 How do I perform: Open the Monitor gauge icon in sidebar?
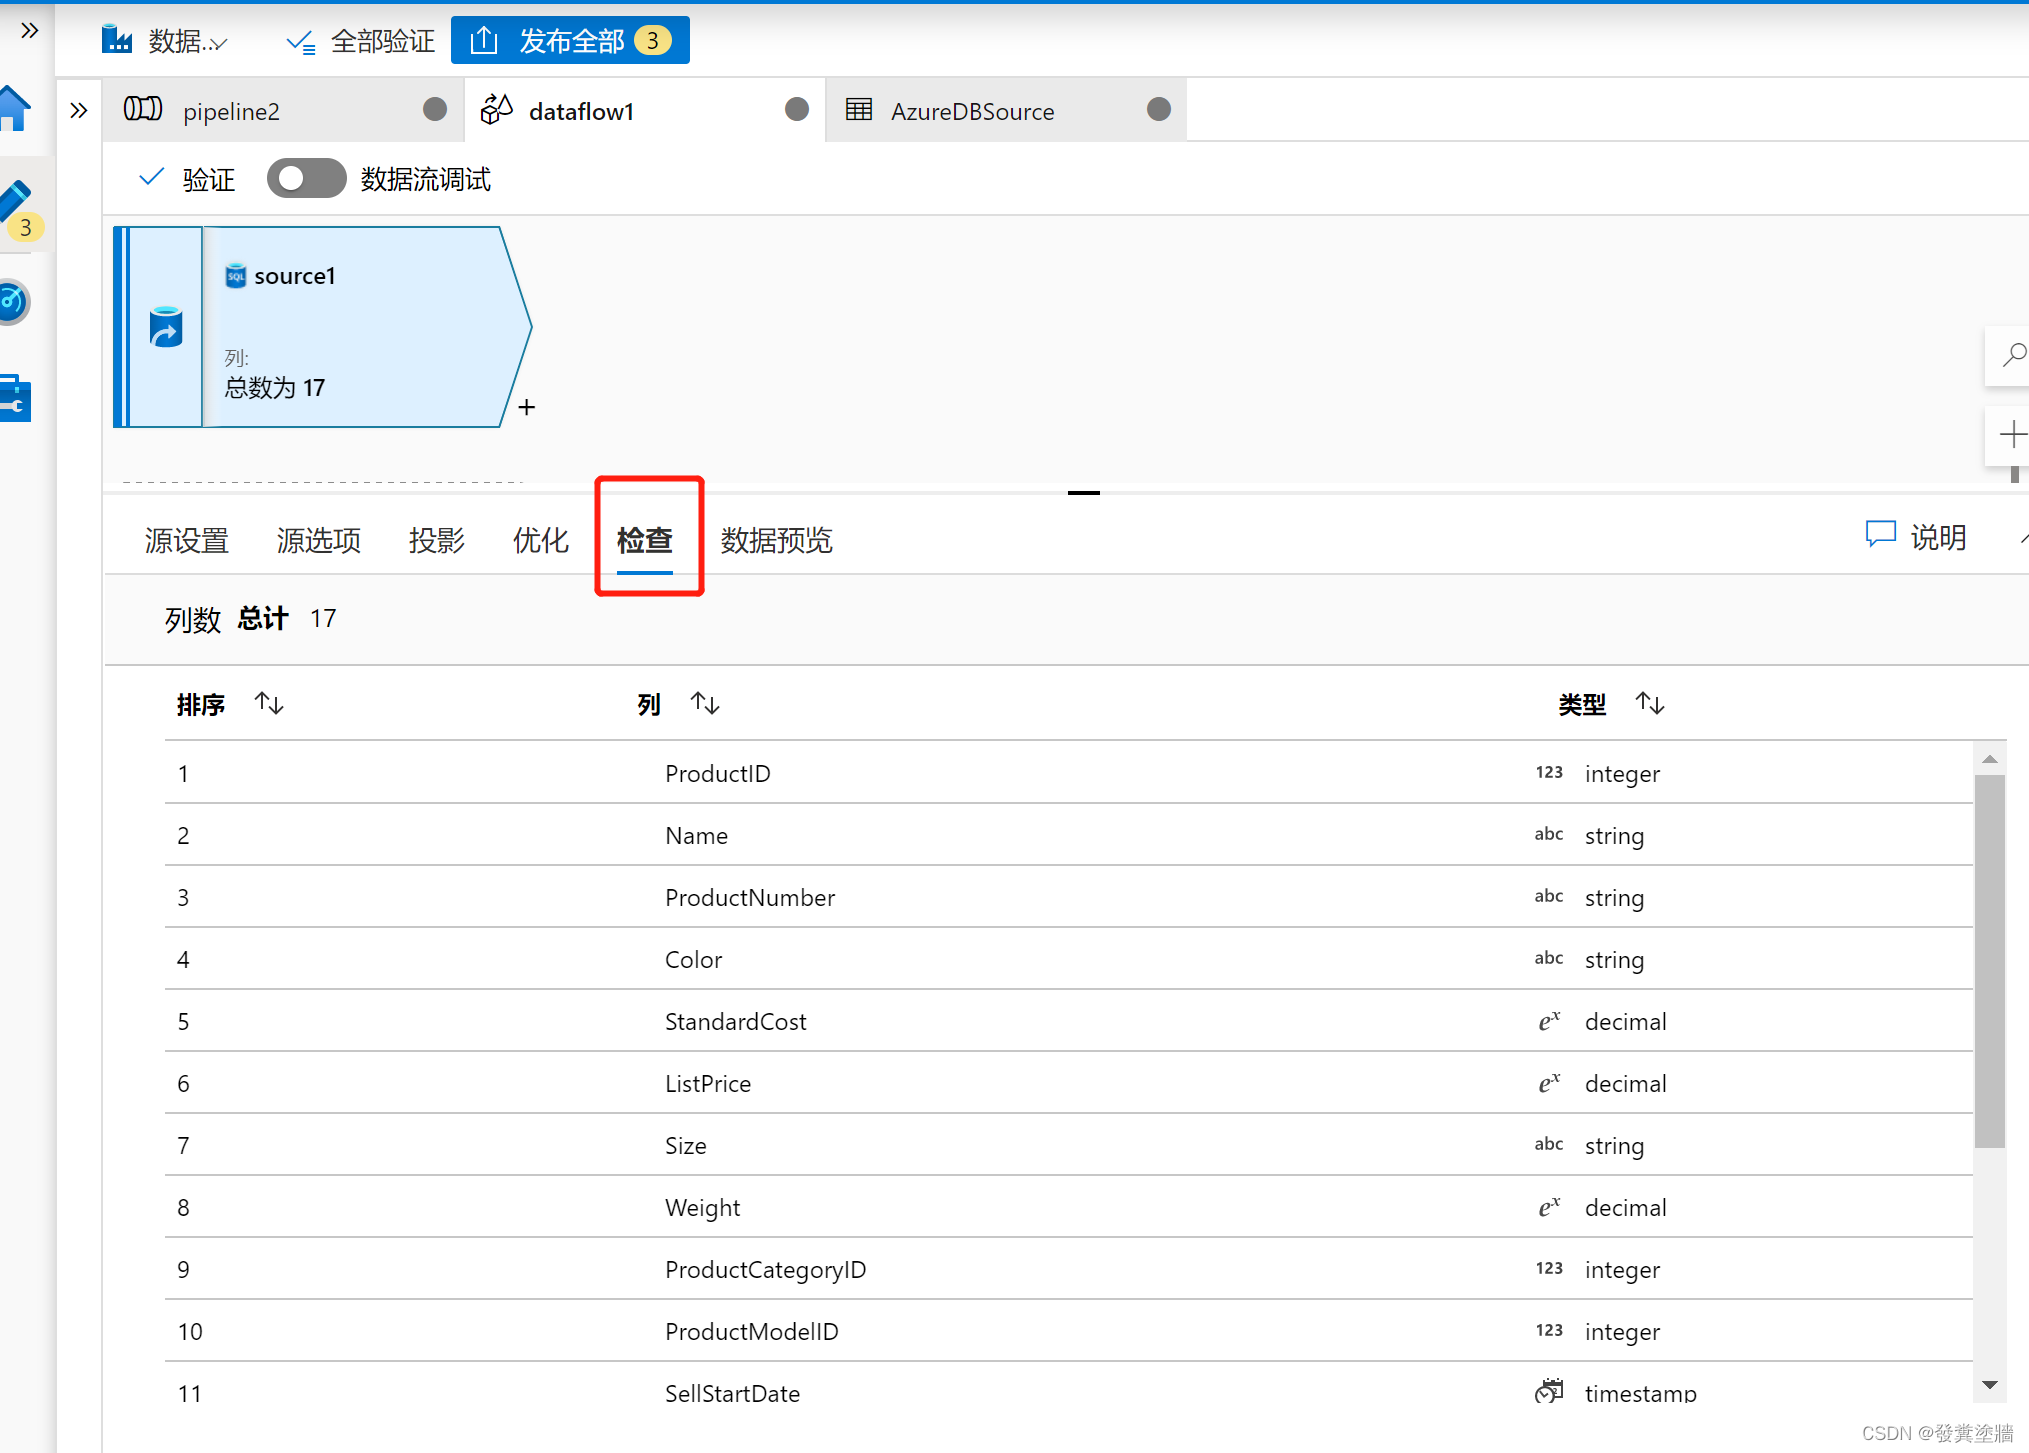coord(14,301)
